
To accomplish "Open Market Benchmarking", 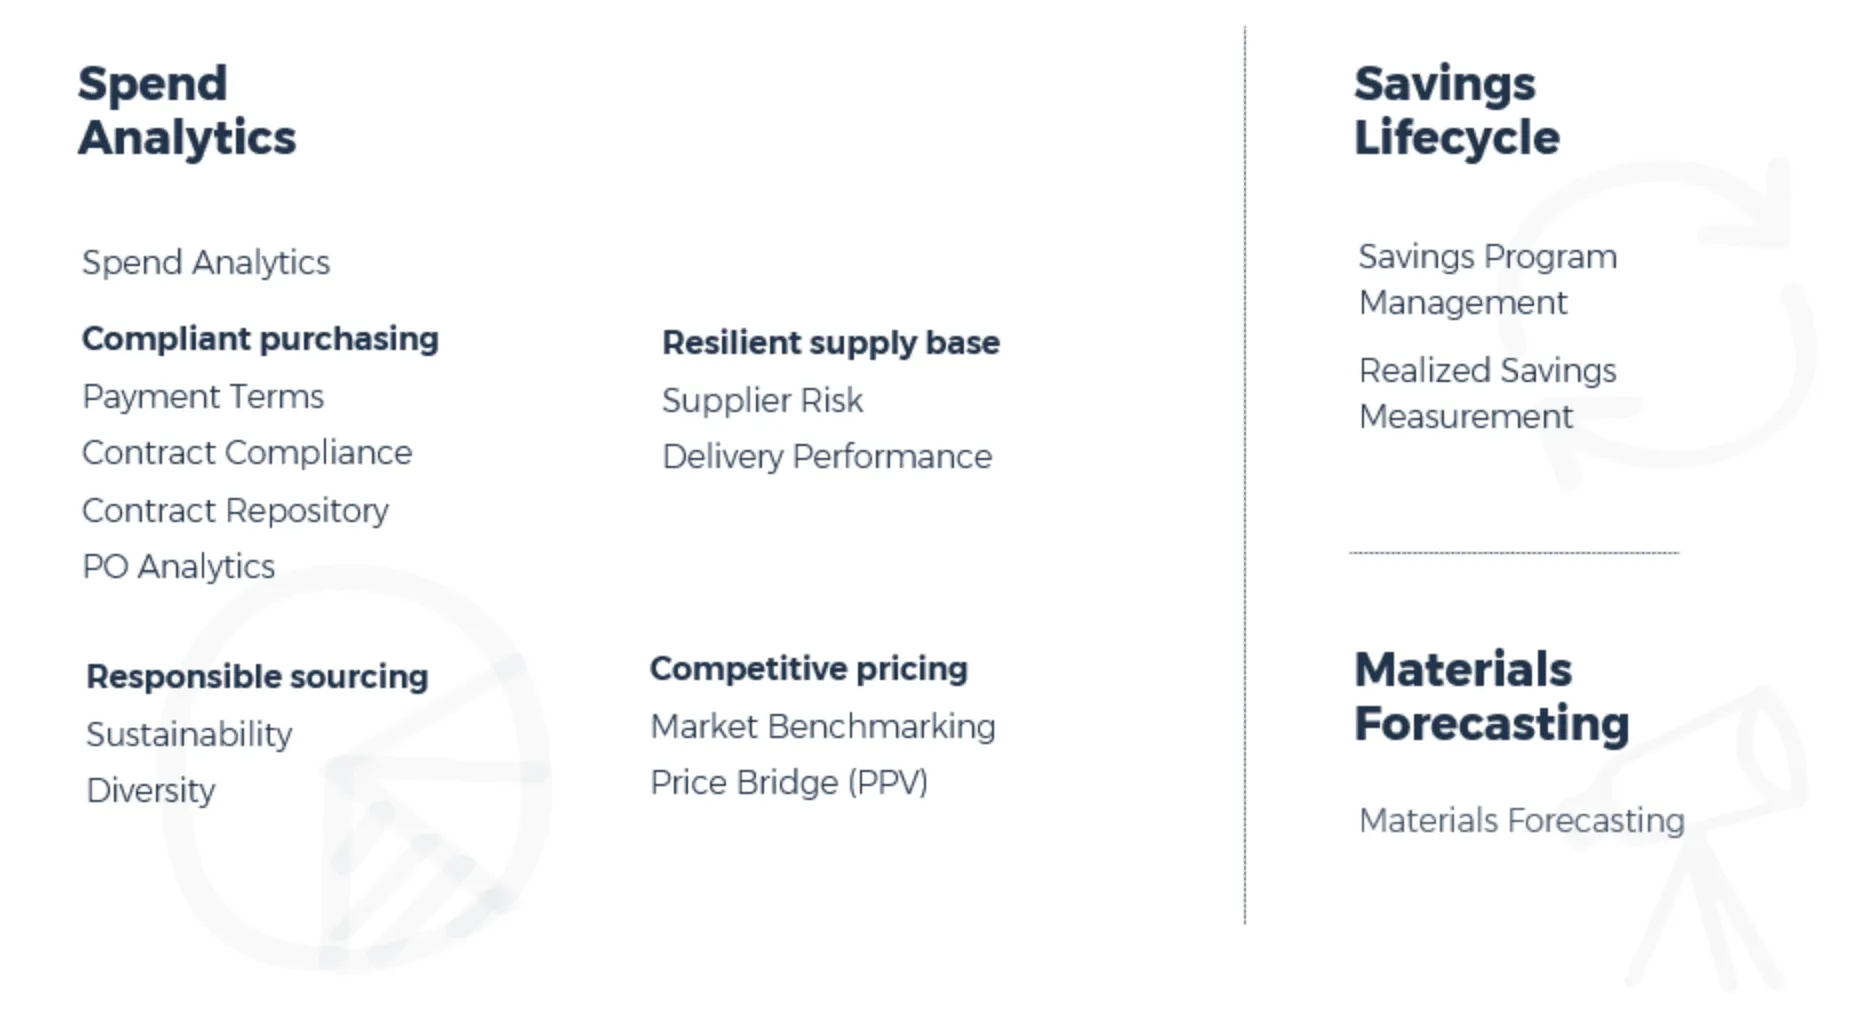I will coord(823,727).
